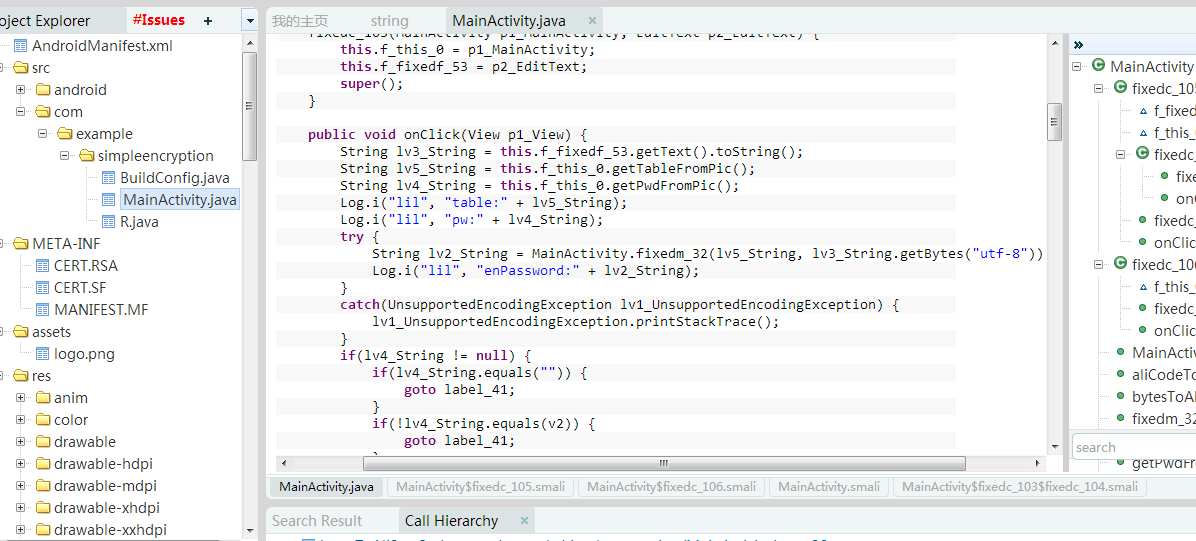Select the drawable folder label
1196x541 pixels.
click(85, 442)
